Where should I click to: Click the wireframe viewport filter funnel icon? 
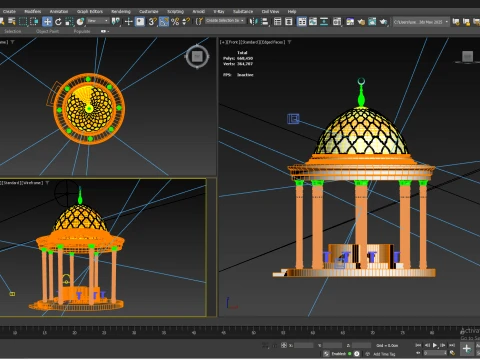47,183
